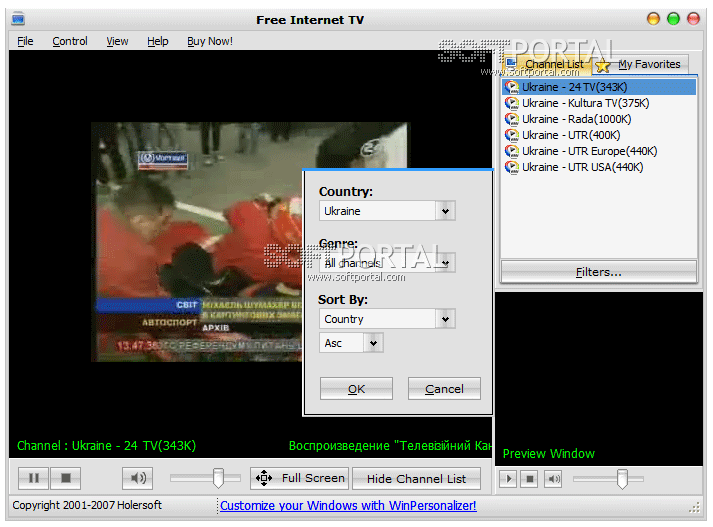Select Ukraine - UTR Europe(440K) channel
Image resolution: width=713 pixels, height=527 pixels.
[599, 151]
